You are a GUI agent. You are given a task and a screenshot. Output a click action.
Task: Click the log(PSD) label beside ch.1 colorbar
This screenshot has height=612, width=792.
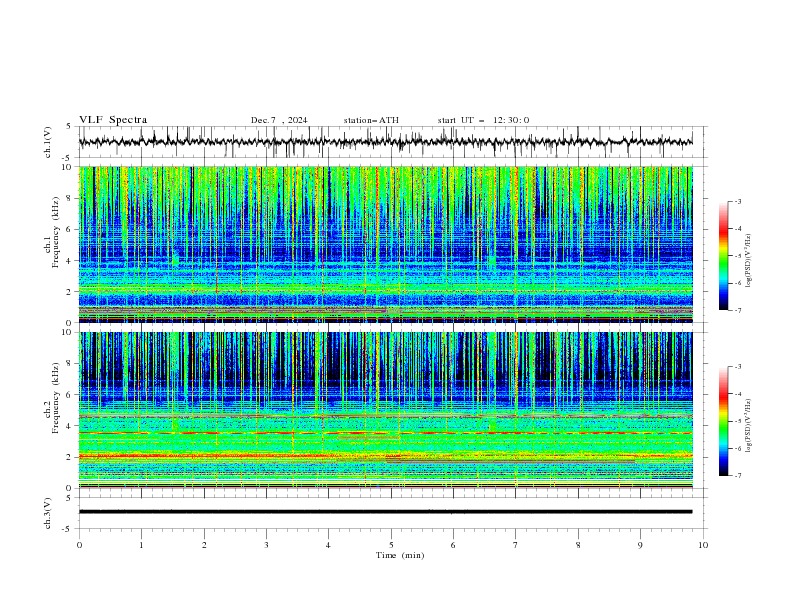[748, 261]
